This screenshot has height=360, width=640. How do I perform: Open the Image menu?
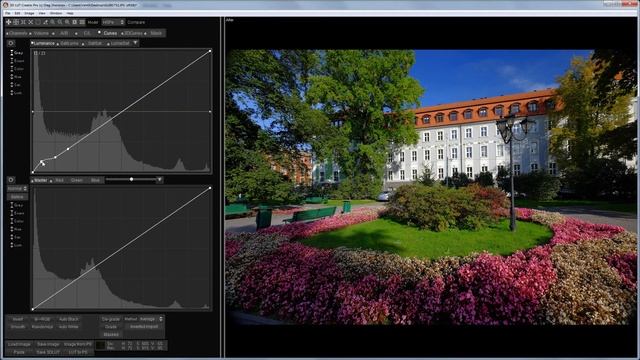29,13
